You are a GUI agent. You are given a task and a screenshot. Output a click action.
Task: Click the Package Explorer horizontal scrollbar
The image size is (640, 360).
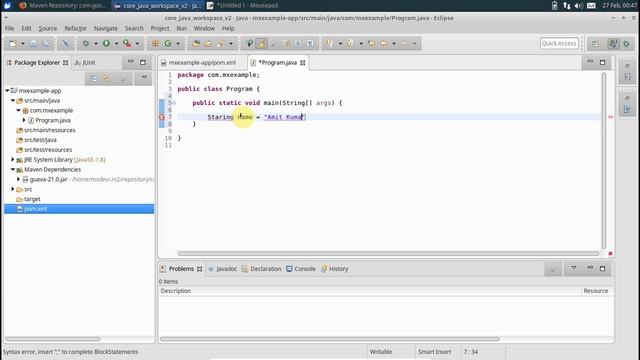click(x=53, y=339)
